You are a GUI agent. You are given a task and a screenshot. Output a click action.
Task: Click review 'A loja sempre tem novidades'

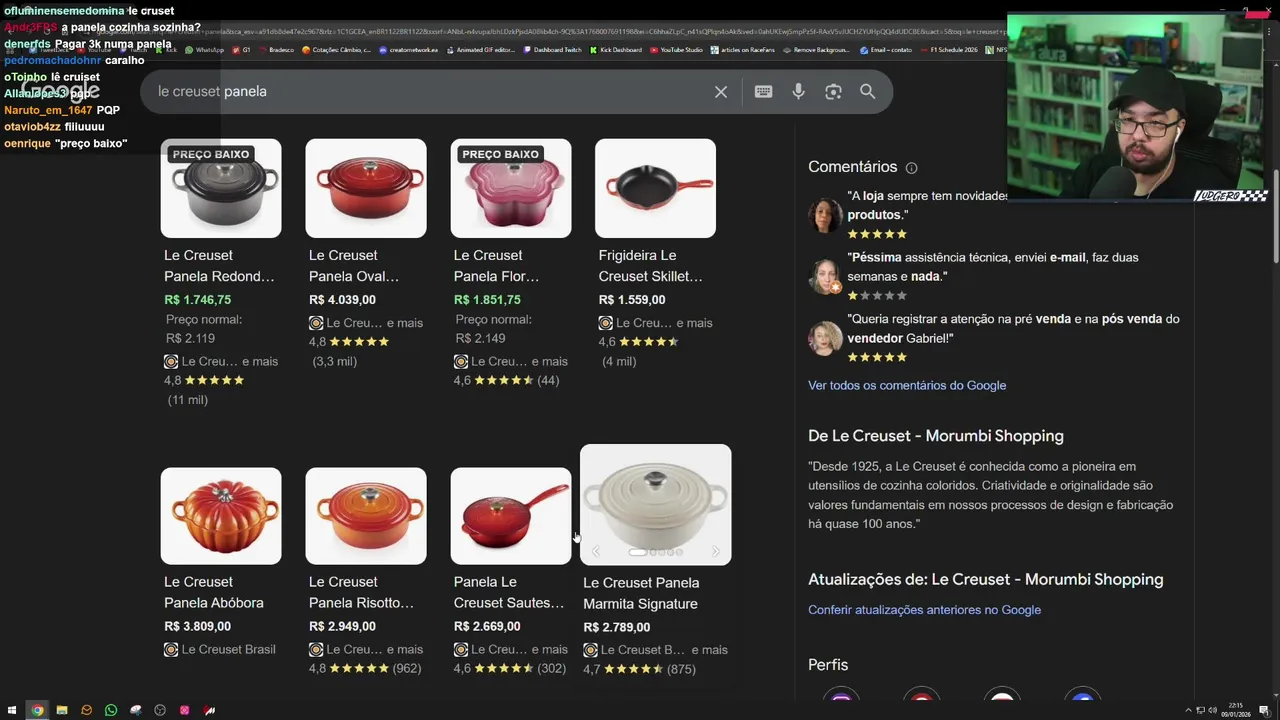[928, 205]
